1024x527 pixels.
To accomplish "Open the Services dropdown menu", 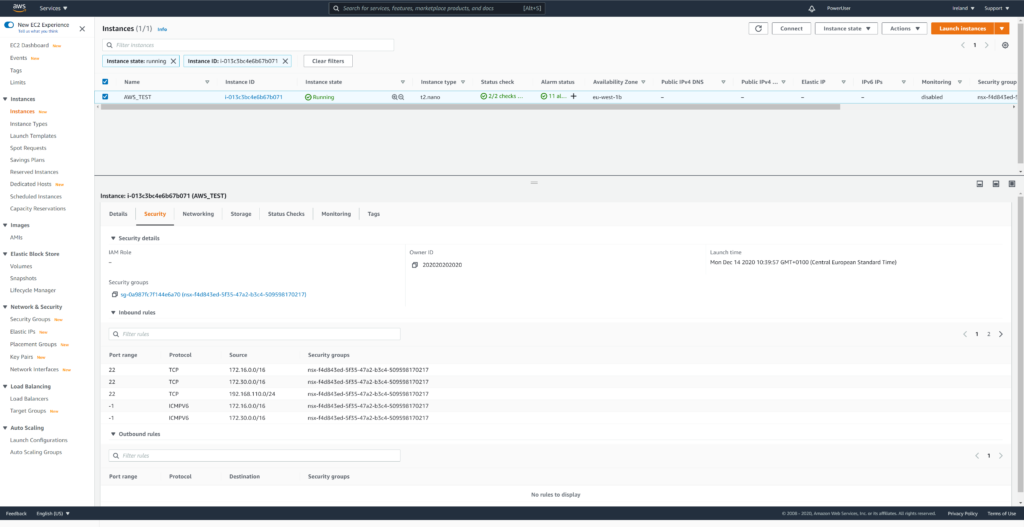I will click(54, 8).
